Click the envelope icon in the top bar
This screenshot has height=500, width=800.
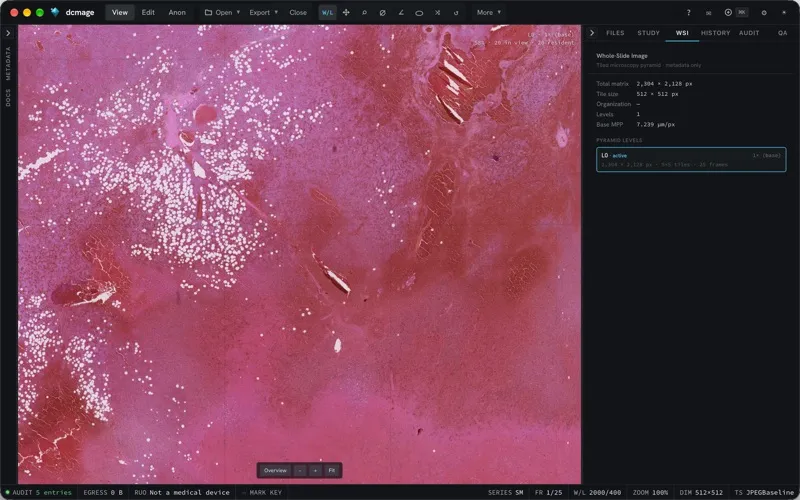point(708,13)
